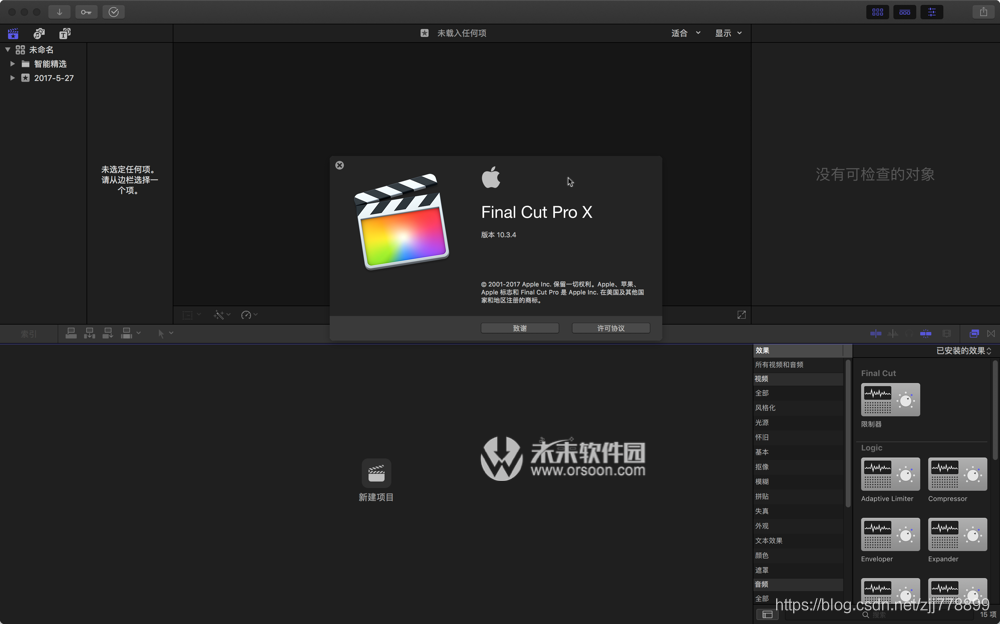Viewport: 1000px width, 624px height.
Task: Open the magic wand enhancements dropdown
Action: (x=222, y=315)
